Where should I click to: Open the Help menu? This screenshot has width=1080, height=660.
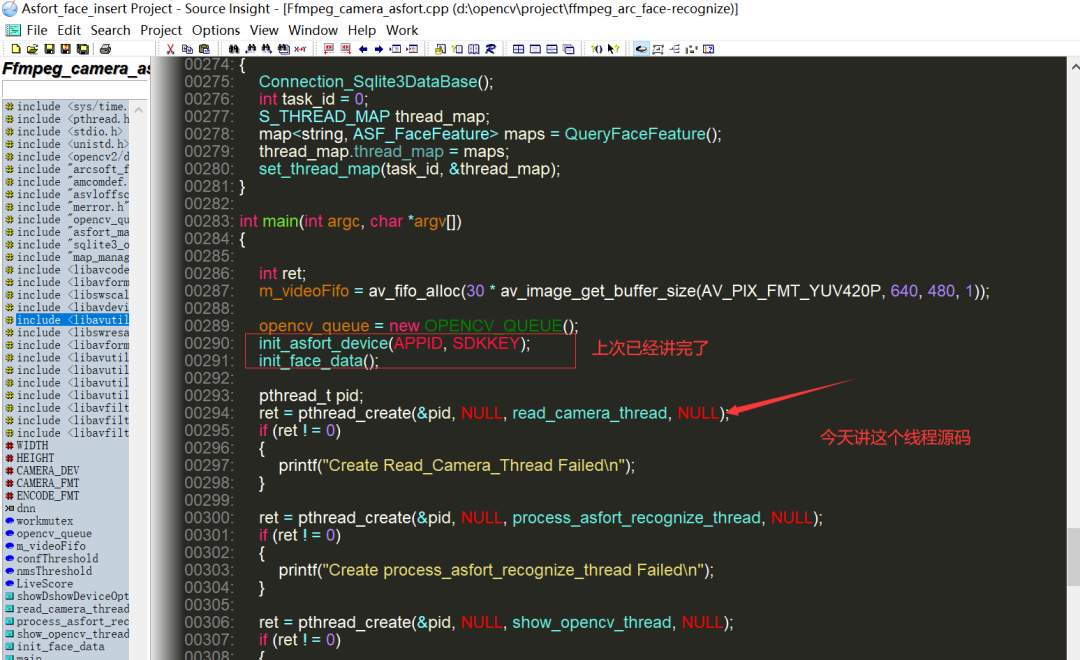point(362,30)
